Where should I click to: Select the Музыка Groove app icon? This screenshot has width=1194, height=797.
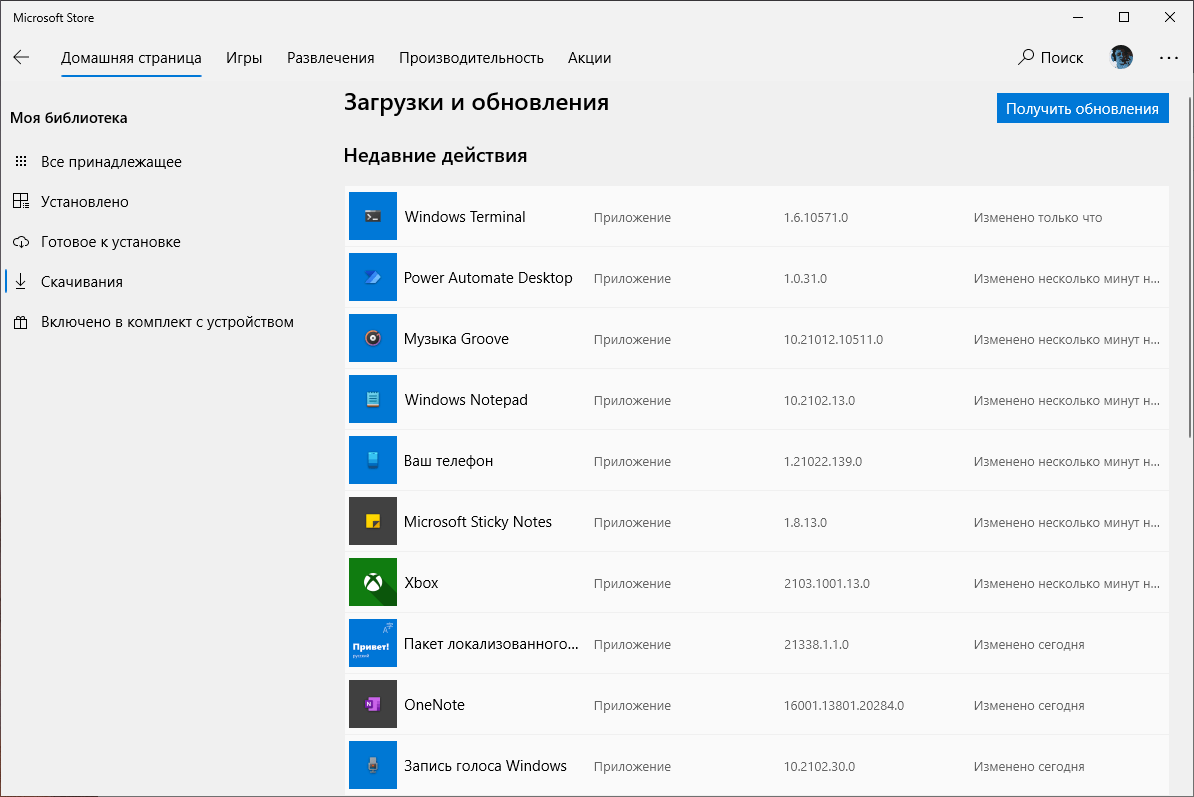372,338
